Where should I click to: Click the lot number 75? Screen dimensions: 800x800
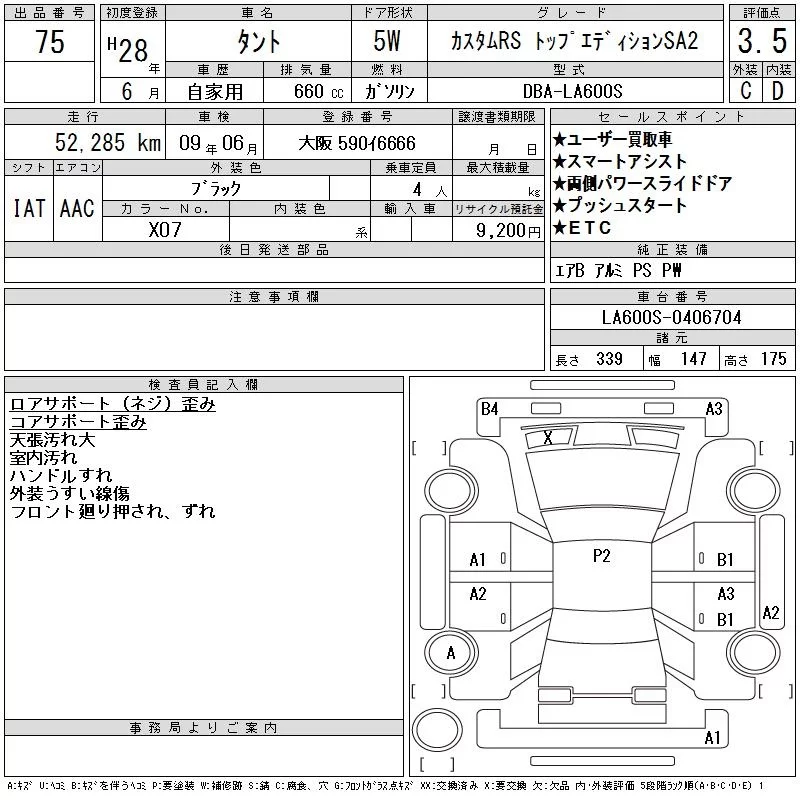pyautogui.click(x=49, y=41)
